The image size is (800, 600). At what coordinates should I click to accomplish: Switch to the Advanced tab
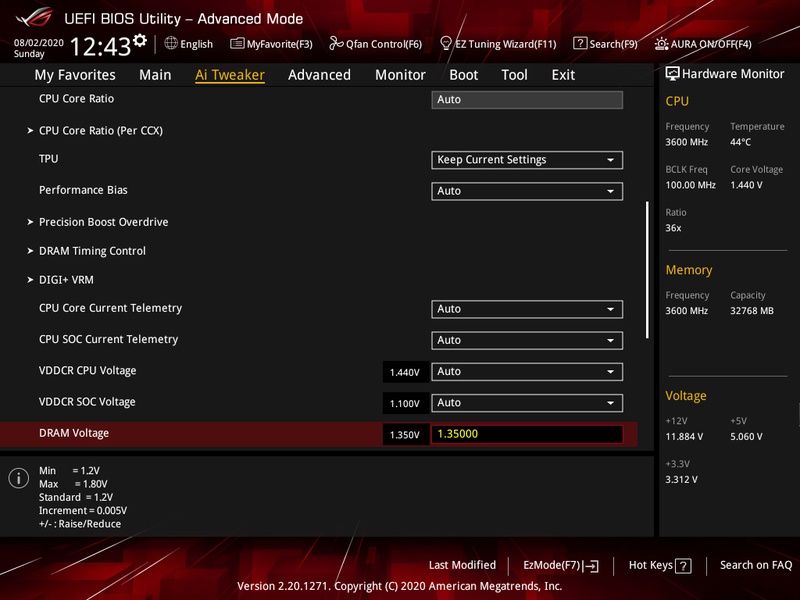pos(319,75)
